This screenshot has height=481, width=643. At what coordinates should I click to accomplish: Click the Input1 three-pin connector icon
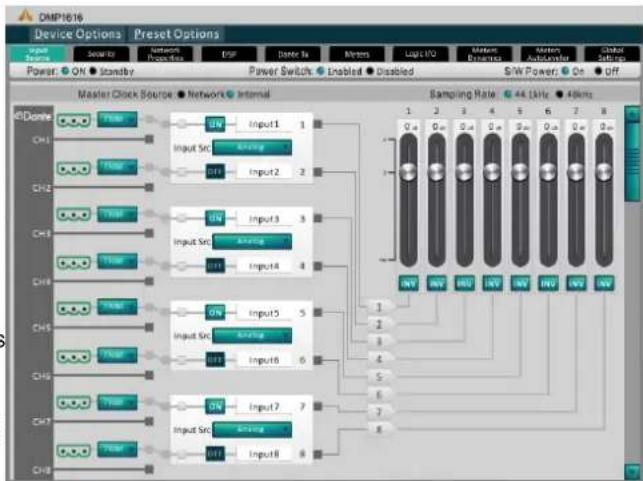74,121
